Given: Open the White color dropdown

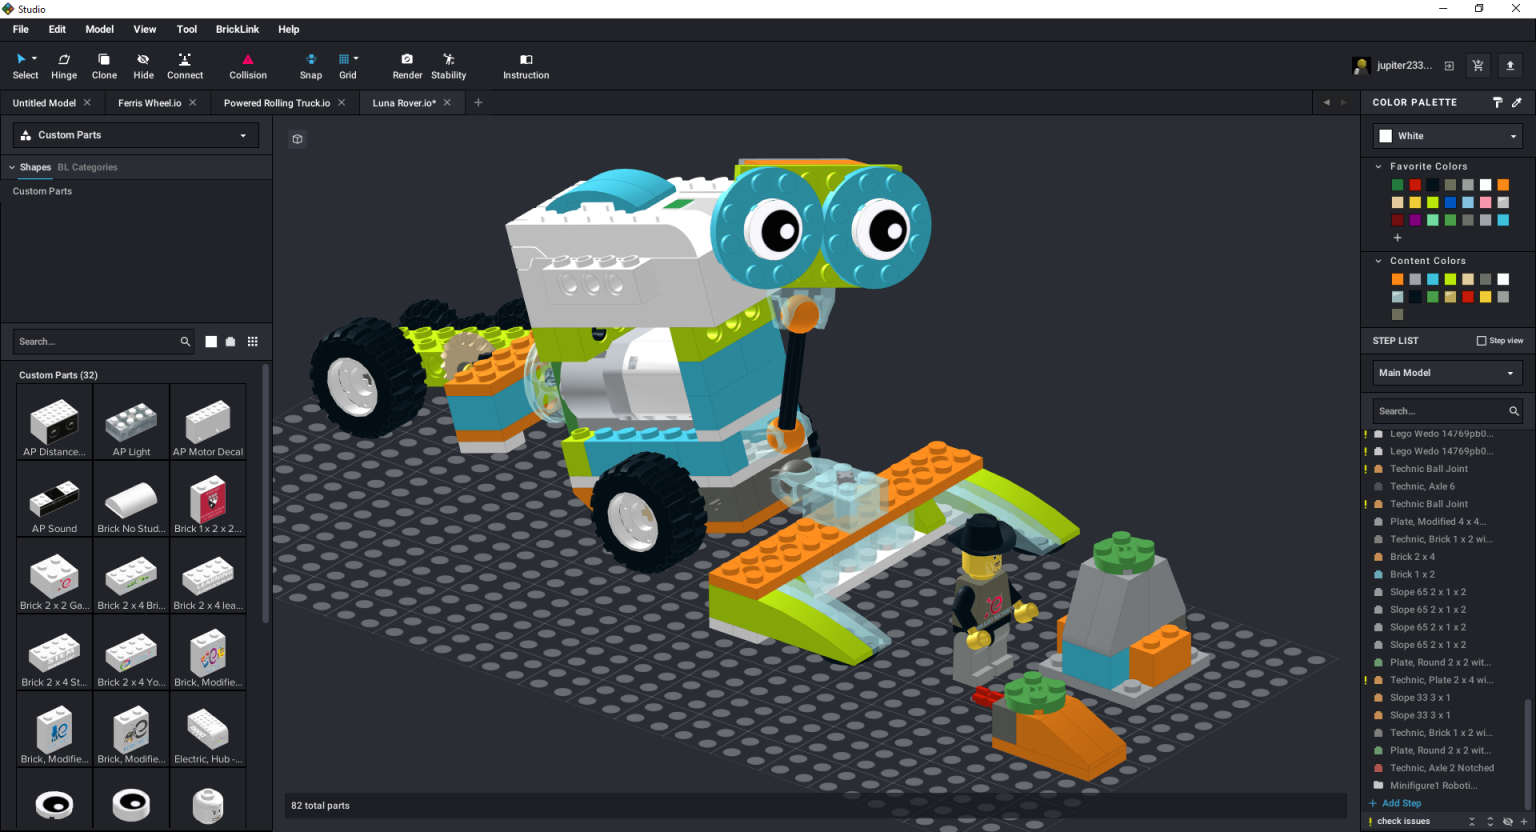Looking at the screenshot, I should tap(1447, 136).
